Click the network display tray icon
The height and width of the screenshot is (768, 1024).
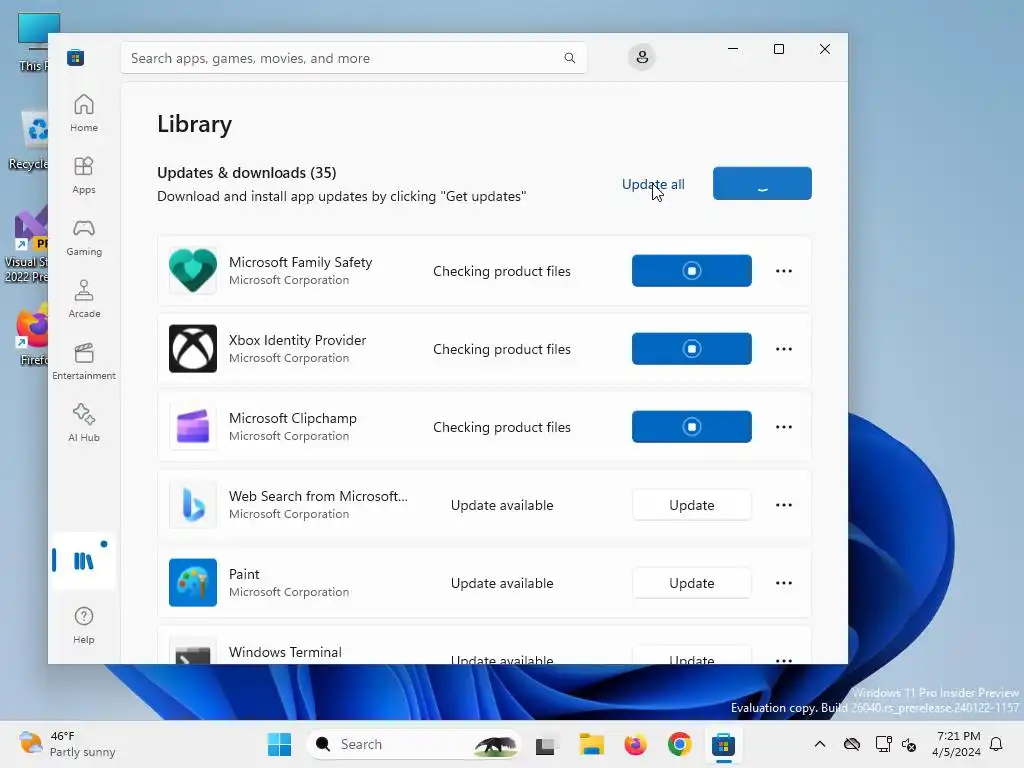tap(883, 744)
